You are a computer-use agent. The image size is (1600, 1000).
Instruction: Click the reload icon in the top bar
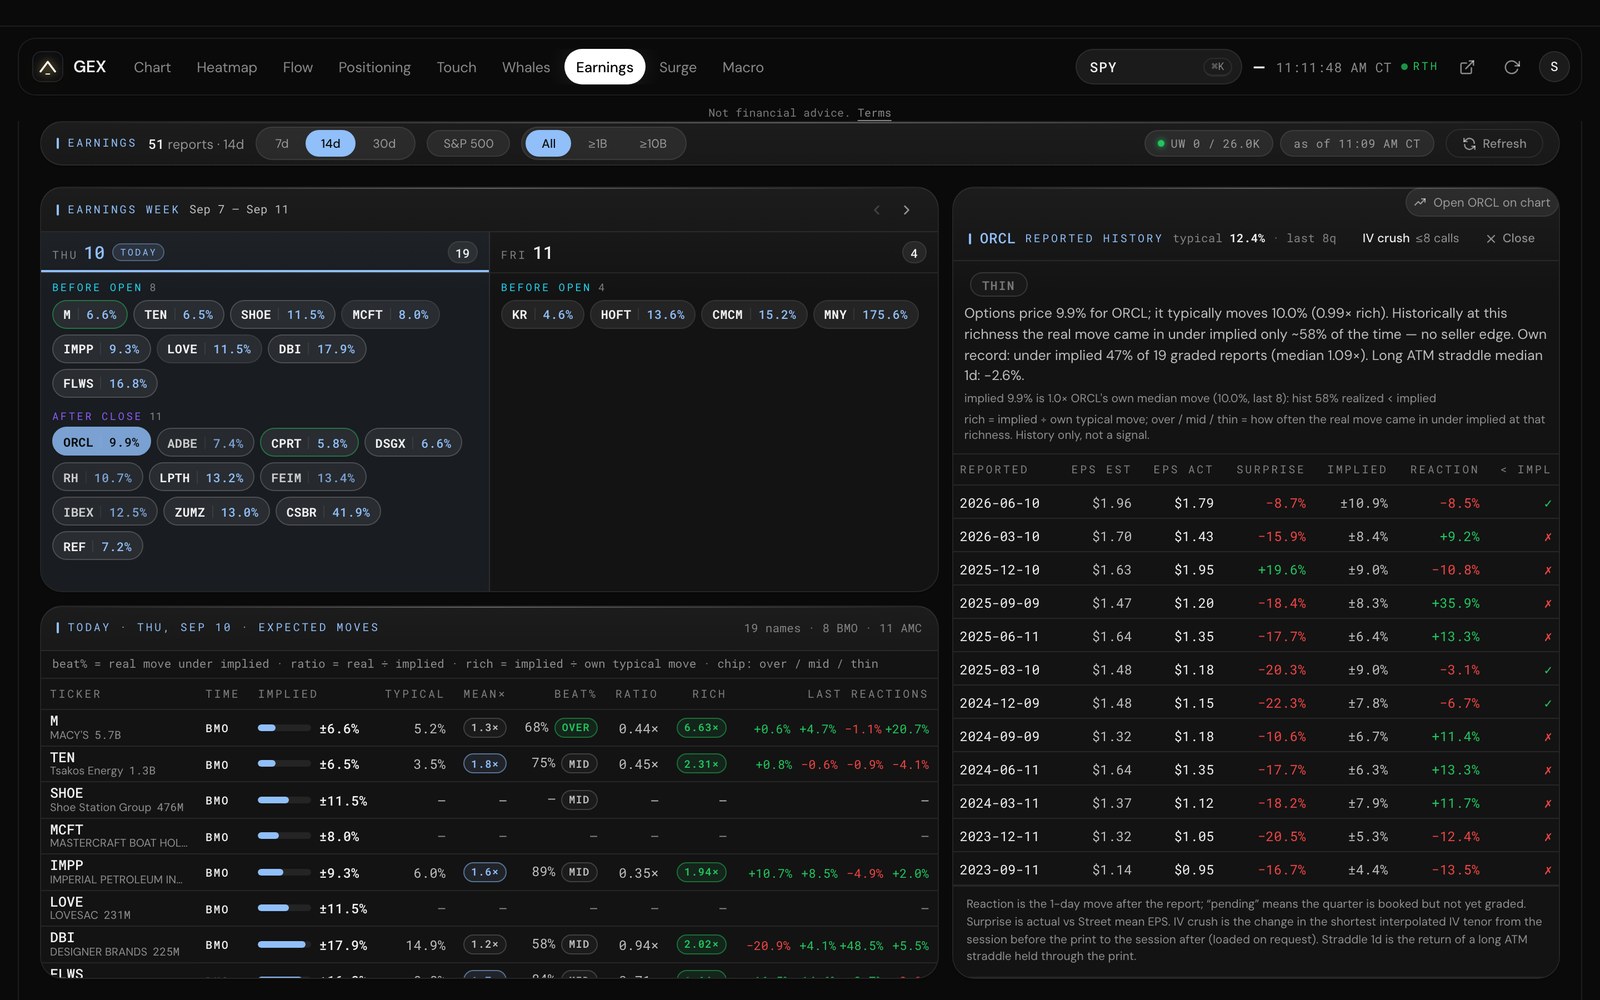coord(1512,67)
